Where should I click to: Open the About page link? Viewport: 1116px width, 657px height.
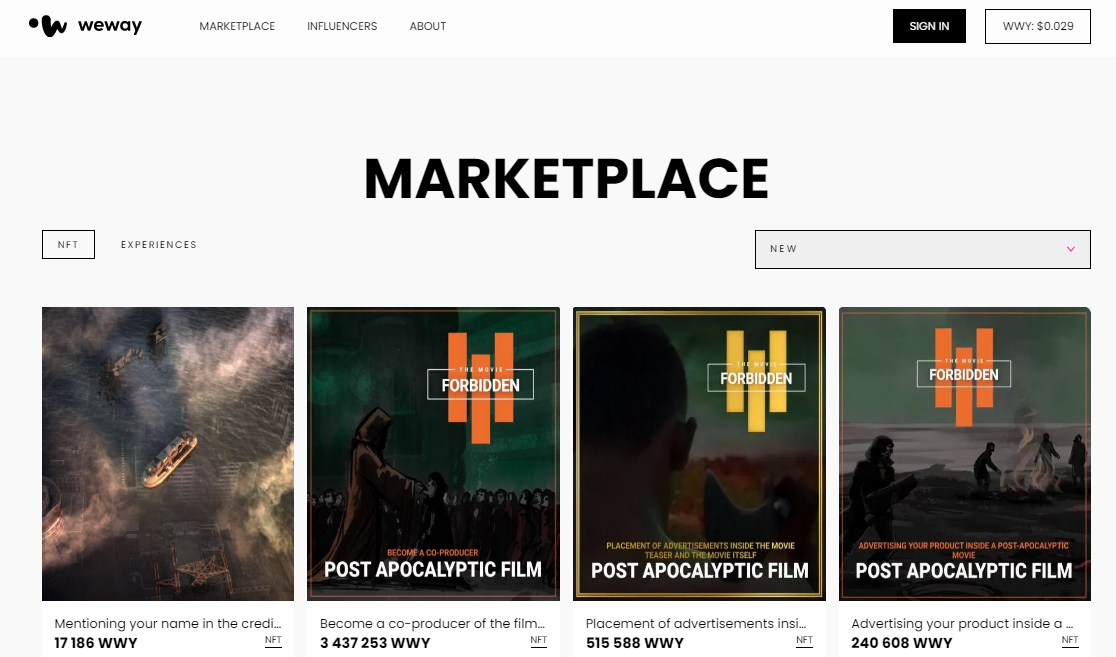coord(428,26)
